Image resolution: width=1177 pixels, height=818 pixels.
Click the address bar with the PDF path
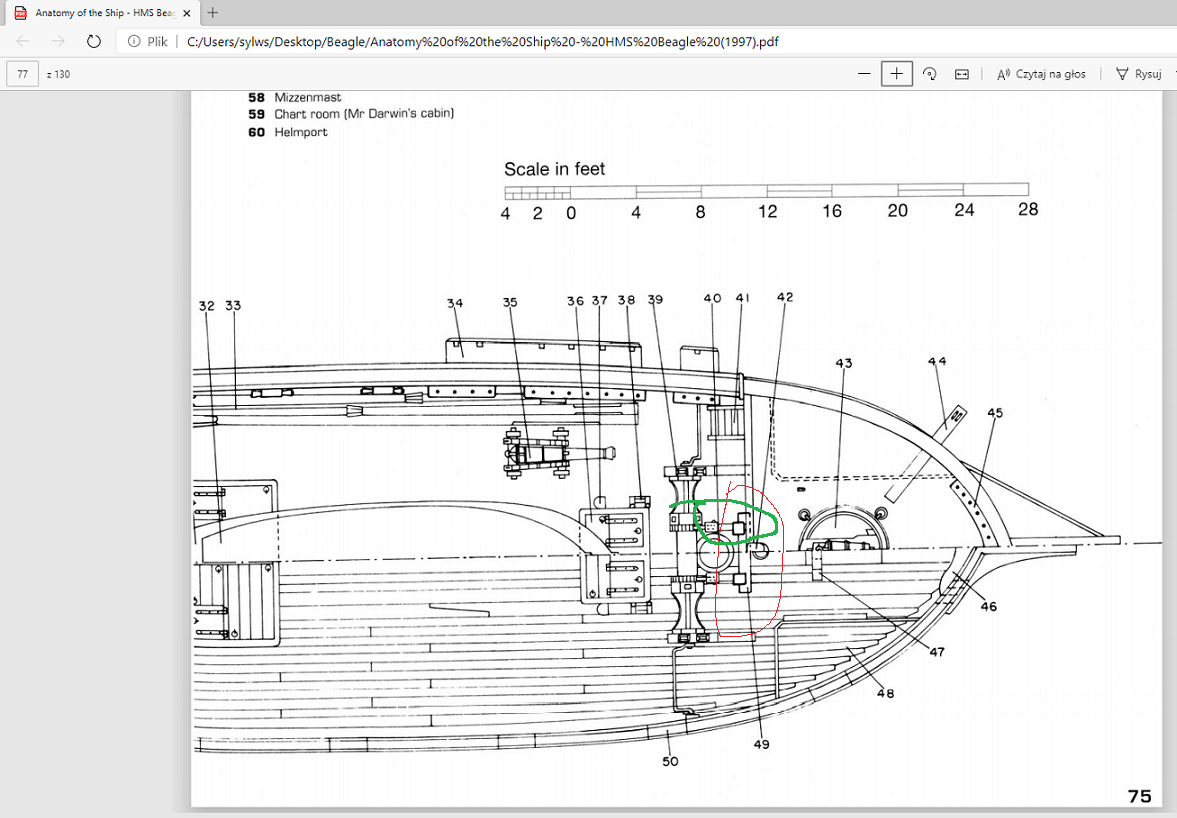480,41
